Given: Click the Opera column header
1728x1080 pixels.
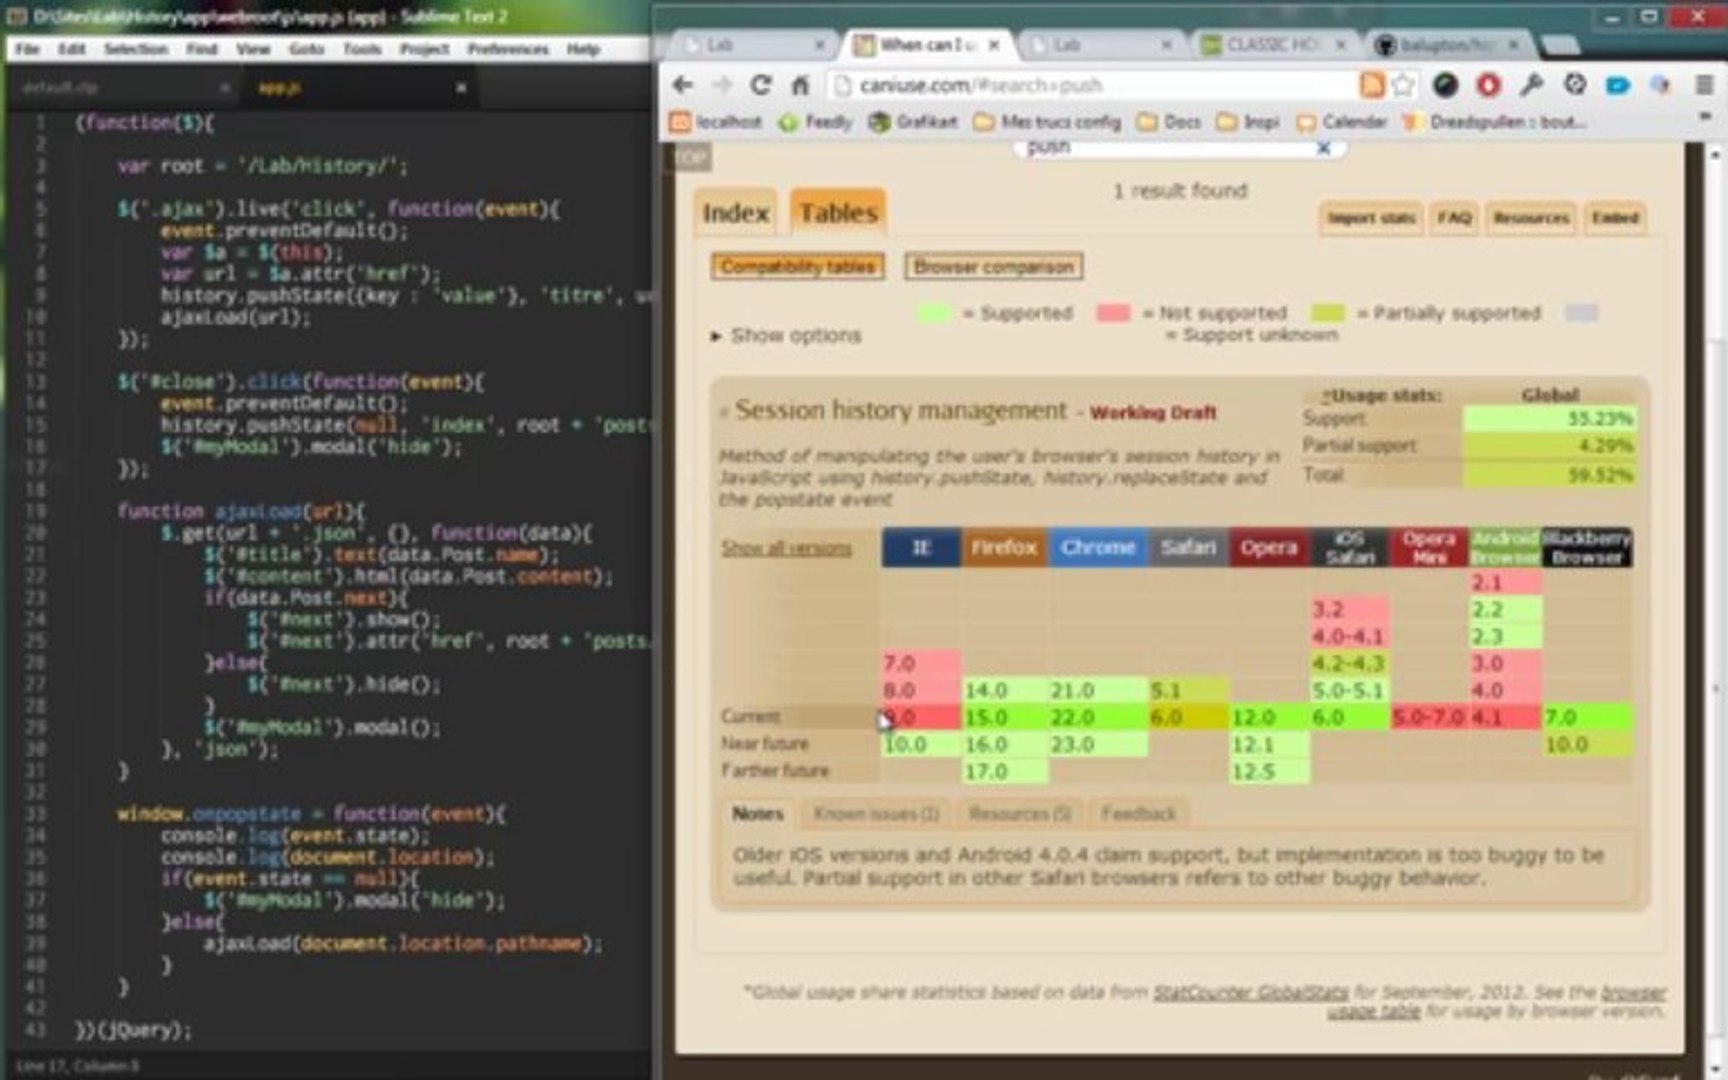Looking at the screenshot, I should (1268, 548).
